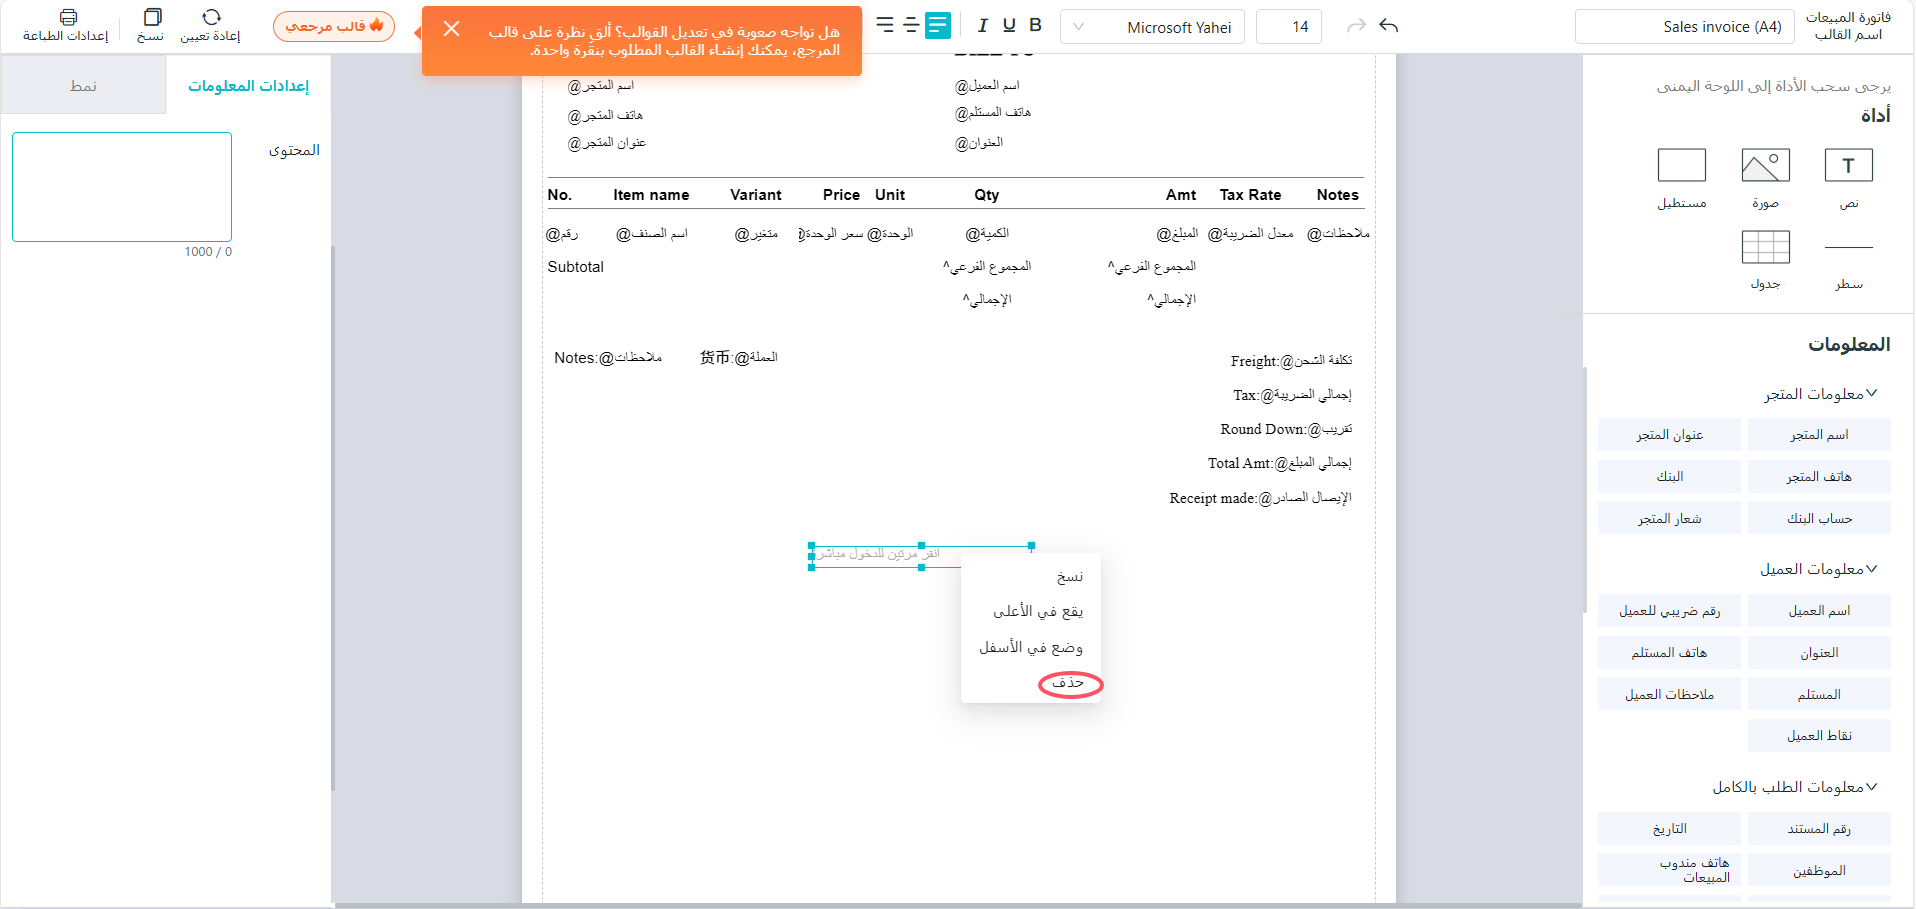Click the undo arrow icon
The height and width of the screenshot is (909, 1916).
(x=1388, y=26)
